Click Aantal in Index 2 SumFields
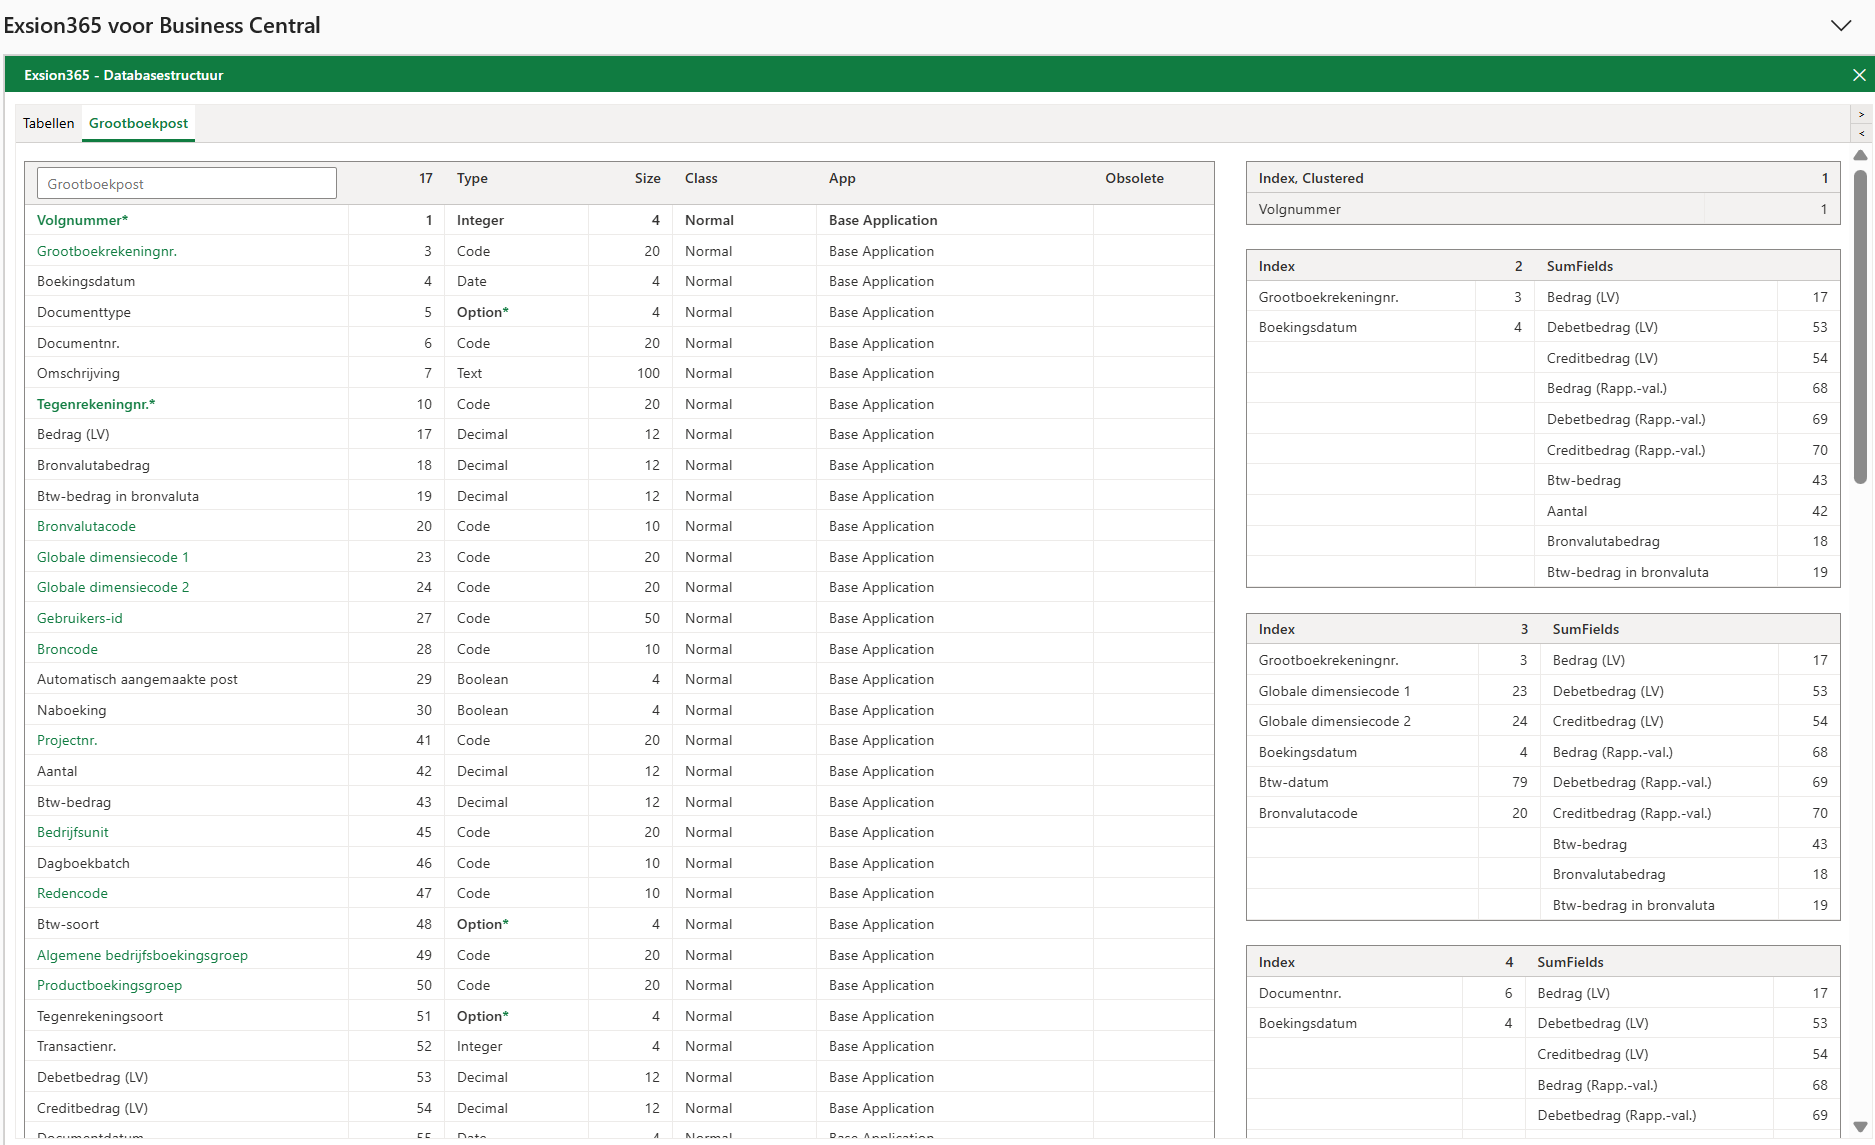 [x=1566, y=511]
